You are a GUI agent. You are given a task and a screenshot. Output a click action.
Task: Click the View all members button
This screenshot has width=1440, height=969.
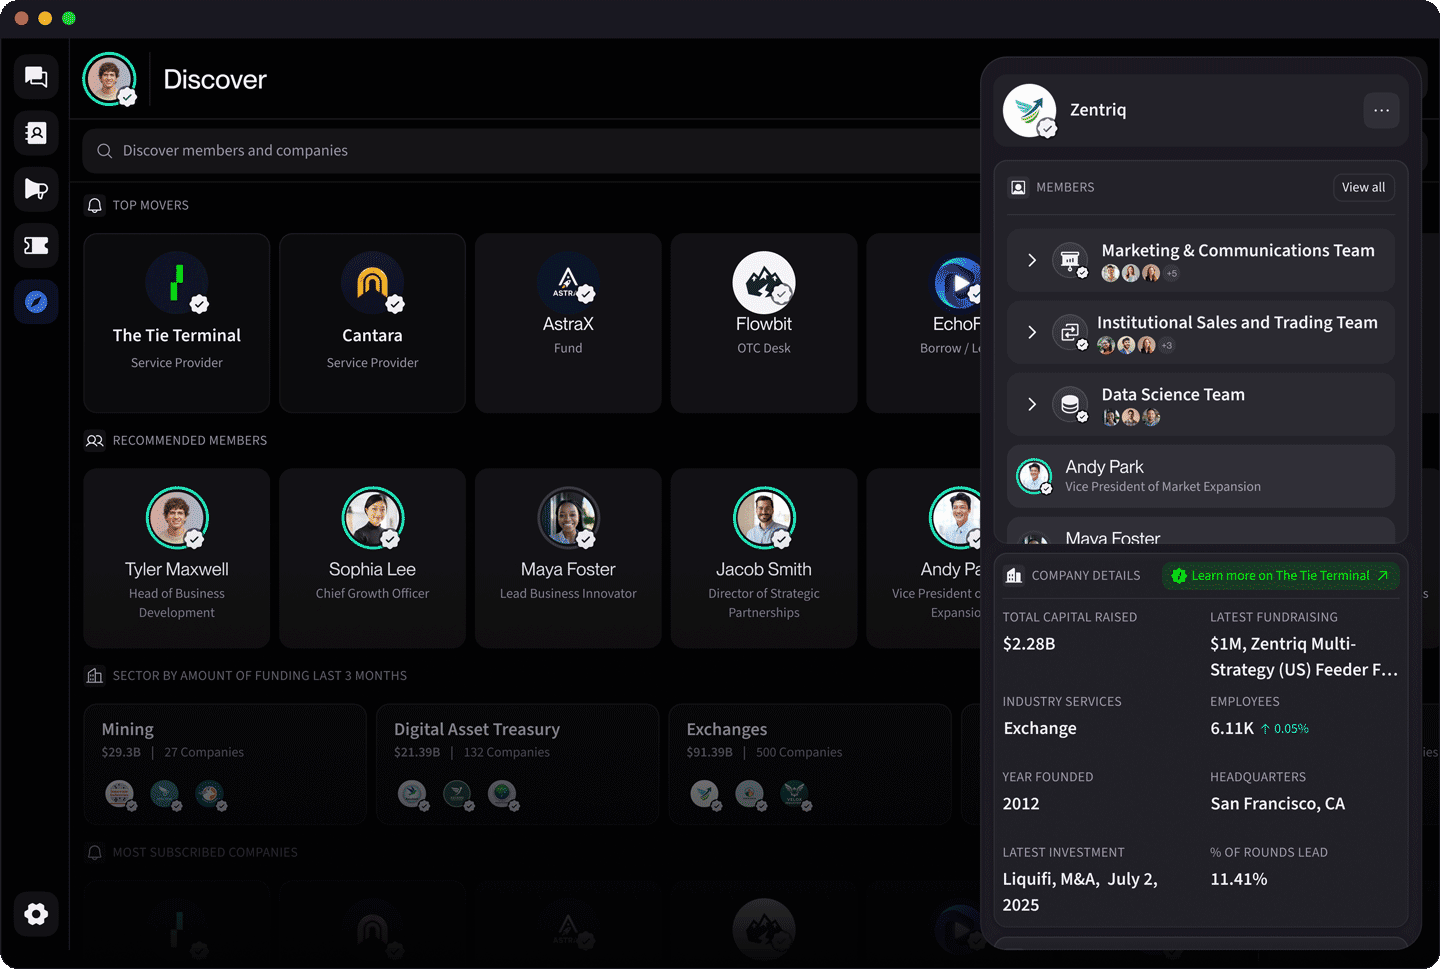coord(1363,187)
